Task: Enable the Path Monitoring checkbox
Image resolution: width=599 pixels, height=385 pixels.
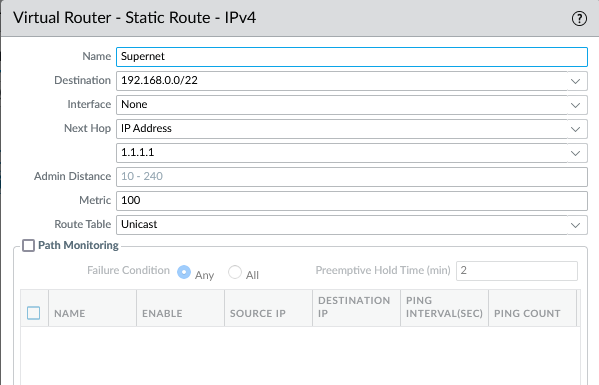Action: click(28, 245)
